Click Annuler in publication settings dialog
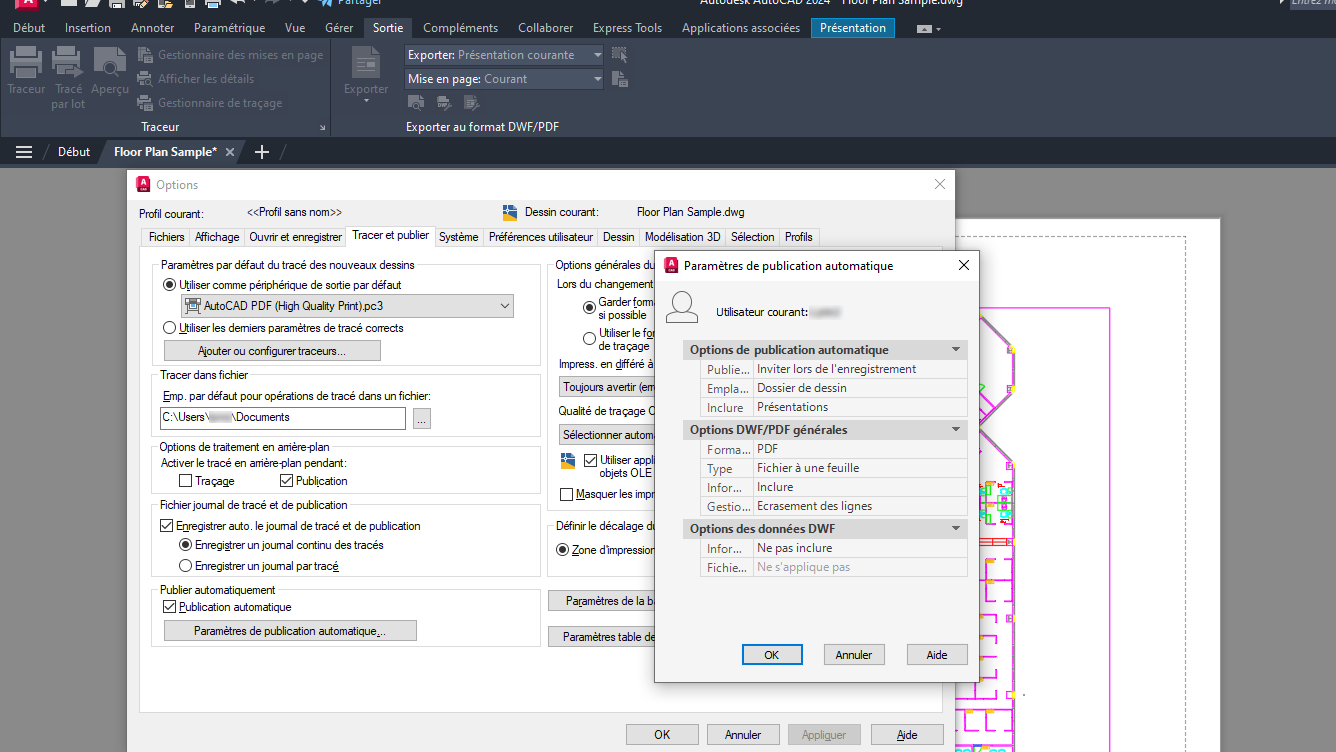Viewport: 1336px width, 752px height. click(x=854, y=655)
